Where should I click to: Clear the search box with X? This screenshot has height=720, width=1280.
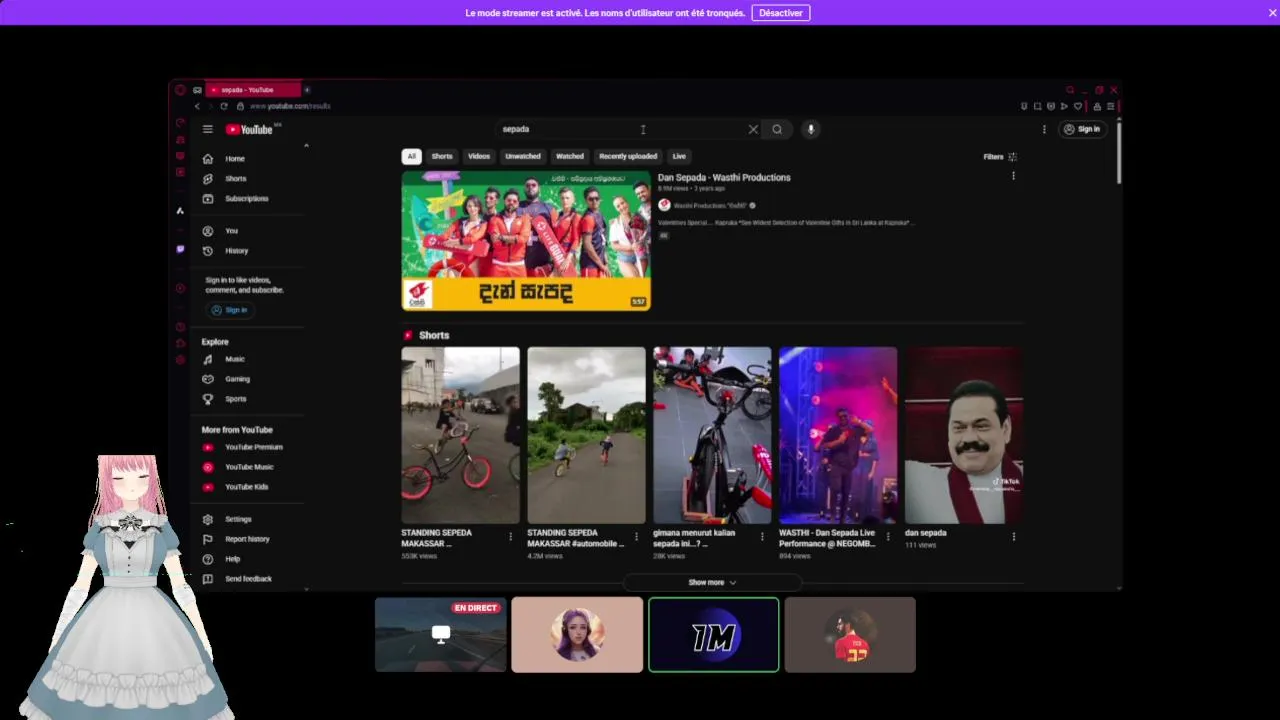coord(753,129)
